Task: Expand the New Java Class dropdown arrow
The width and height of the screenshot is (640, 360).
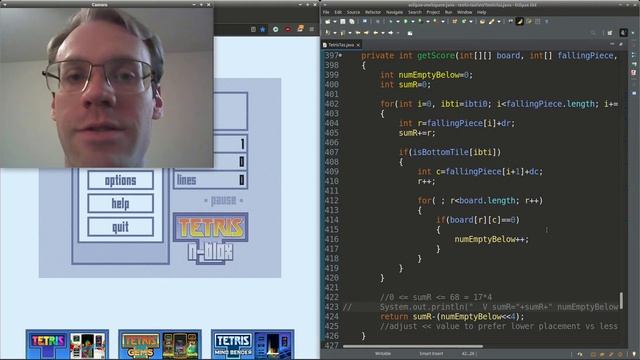Action: (x=471, y=22)
